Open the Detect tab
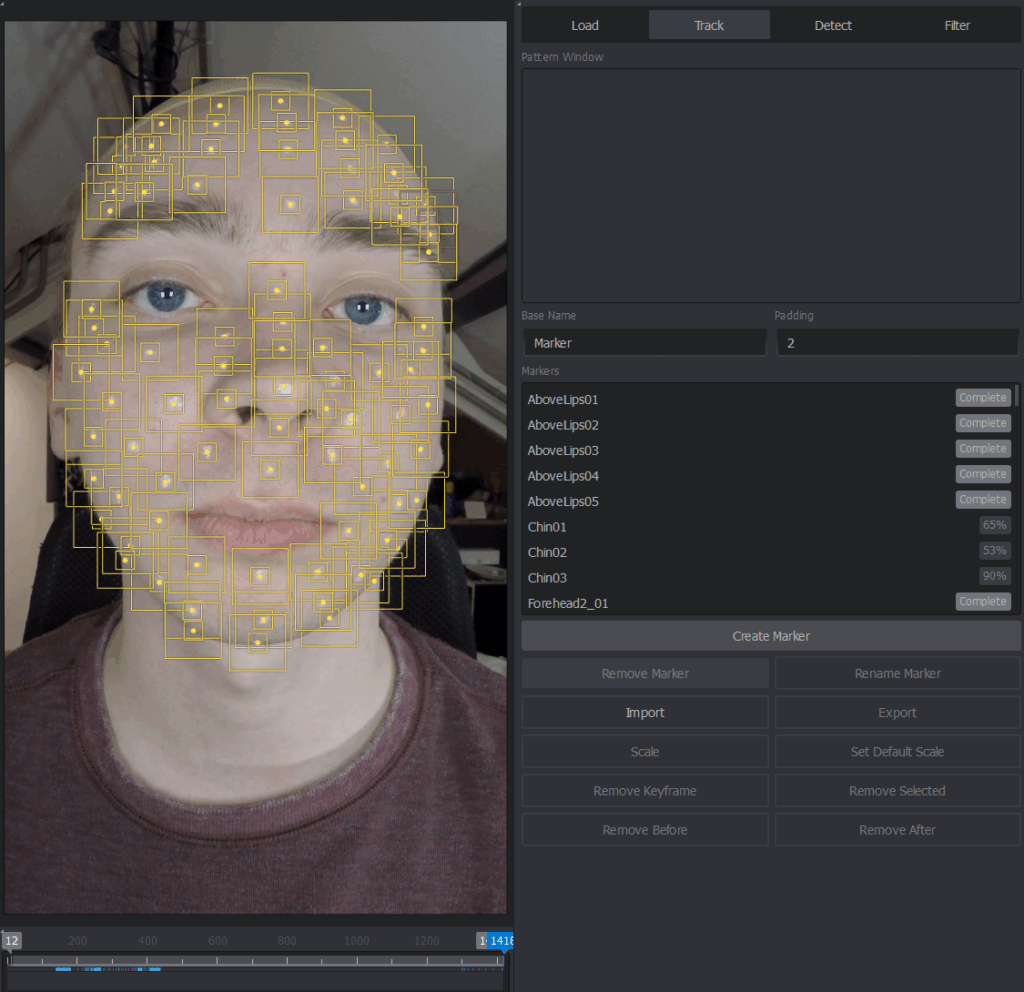Screen dimensions: 1024x992 pyautogui.click(x=833, y=25)
